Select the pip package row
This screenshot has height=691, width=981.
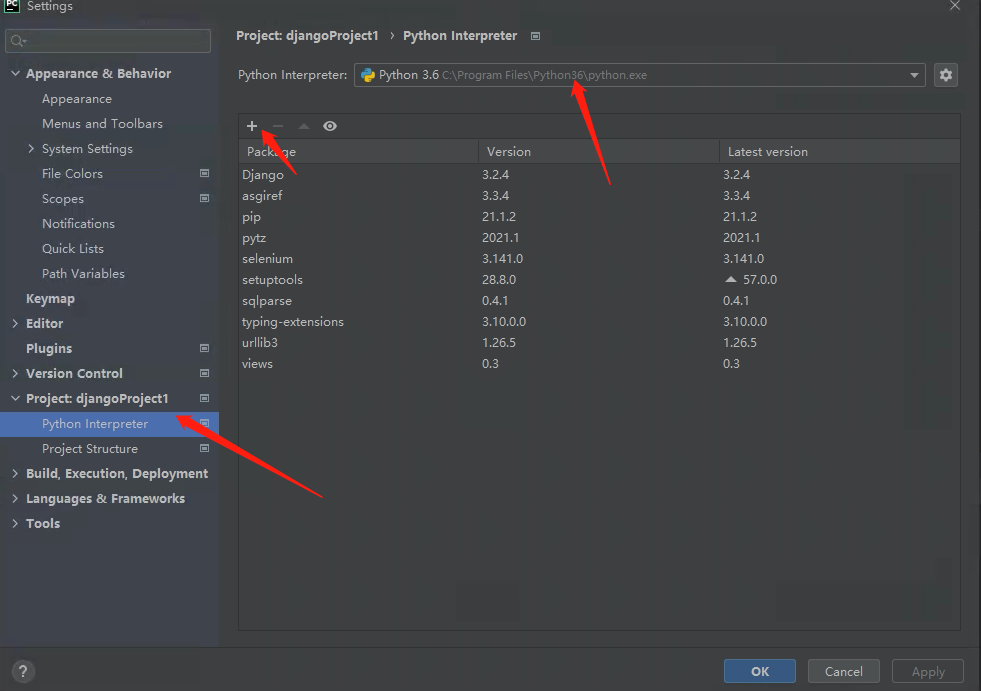point(599,217)
